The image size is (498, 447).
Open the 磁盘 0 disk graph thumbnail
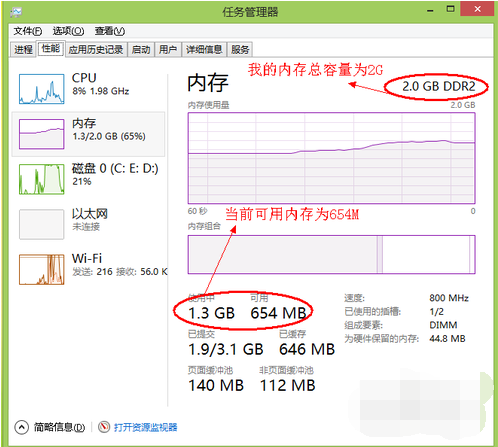(x=42, y=179)
